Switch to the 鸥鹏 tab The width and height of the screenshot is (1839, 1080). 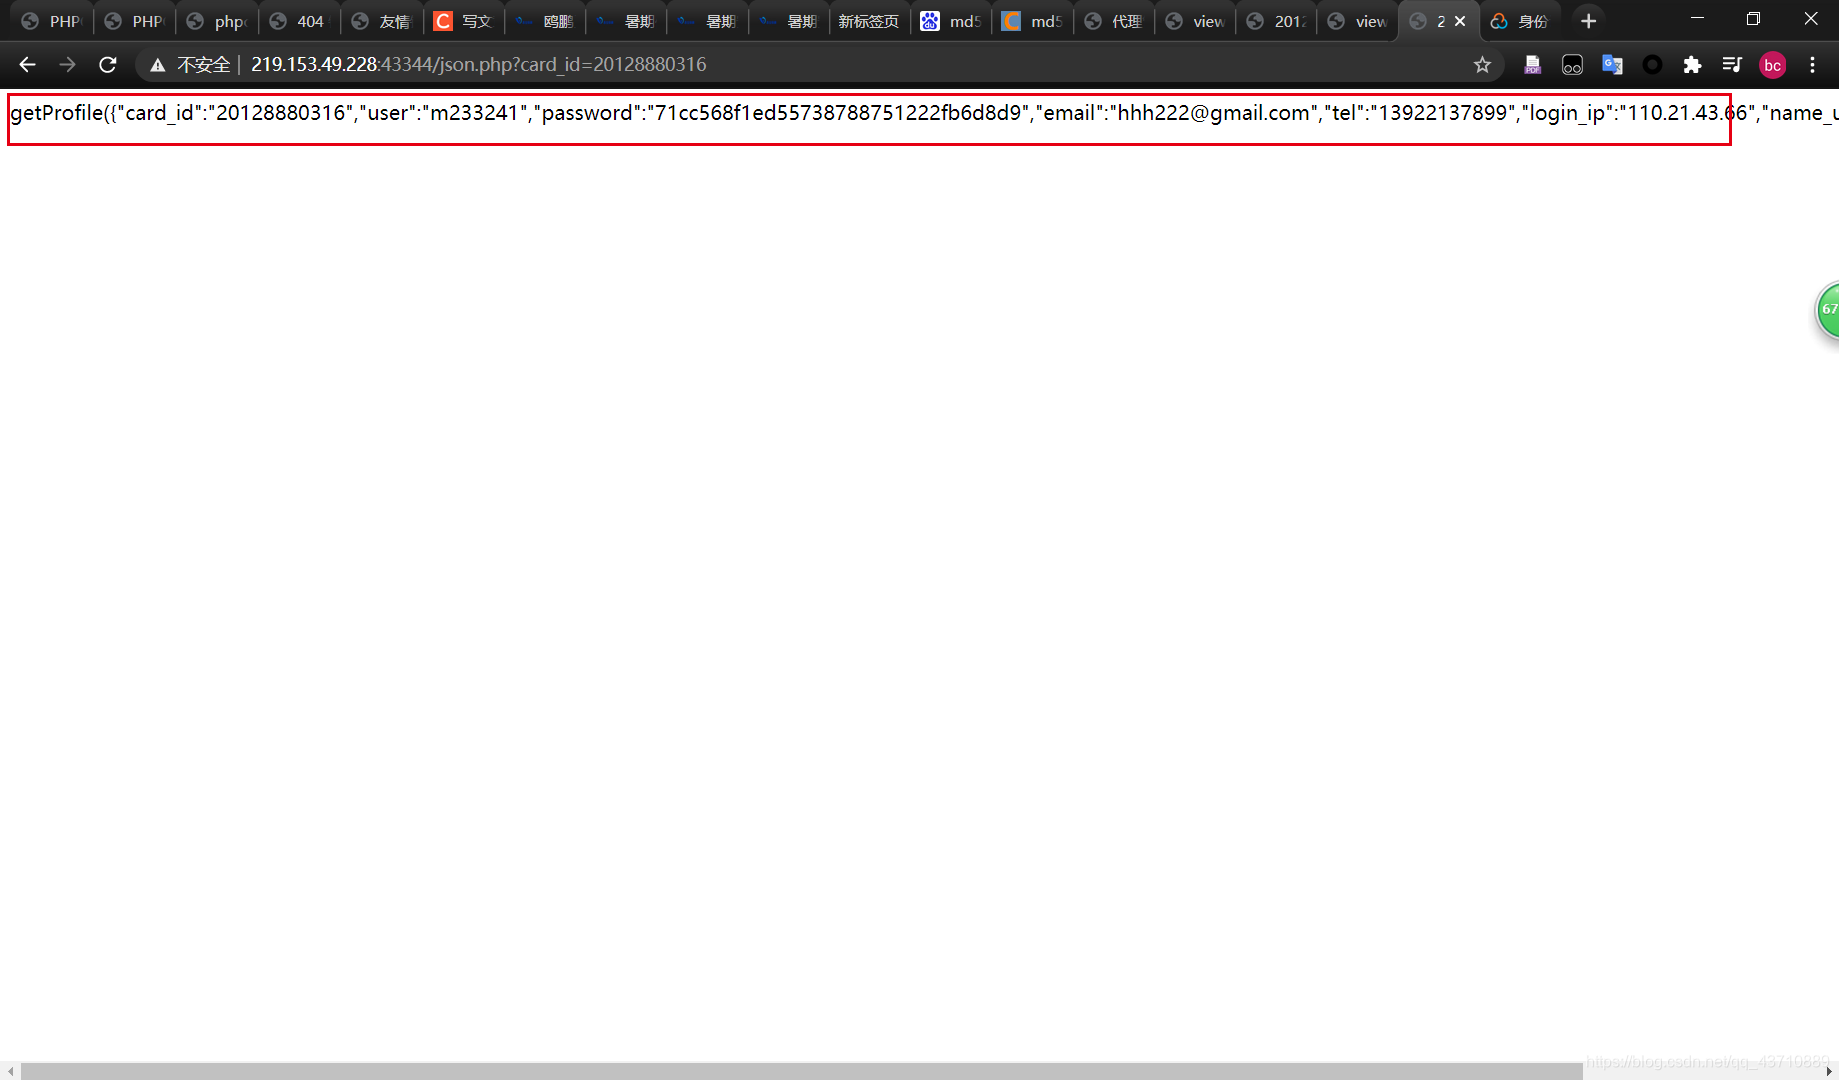tap(545, 21)
